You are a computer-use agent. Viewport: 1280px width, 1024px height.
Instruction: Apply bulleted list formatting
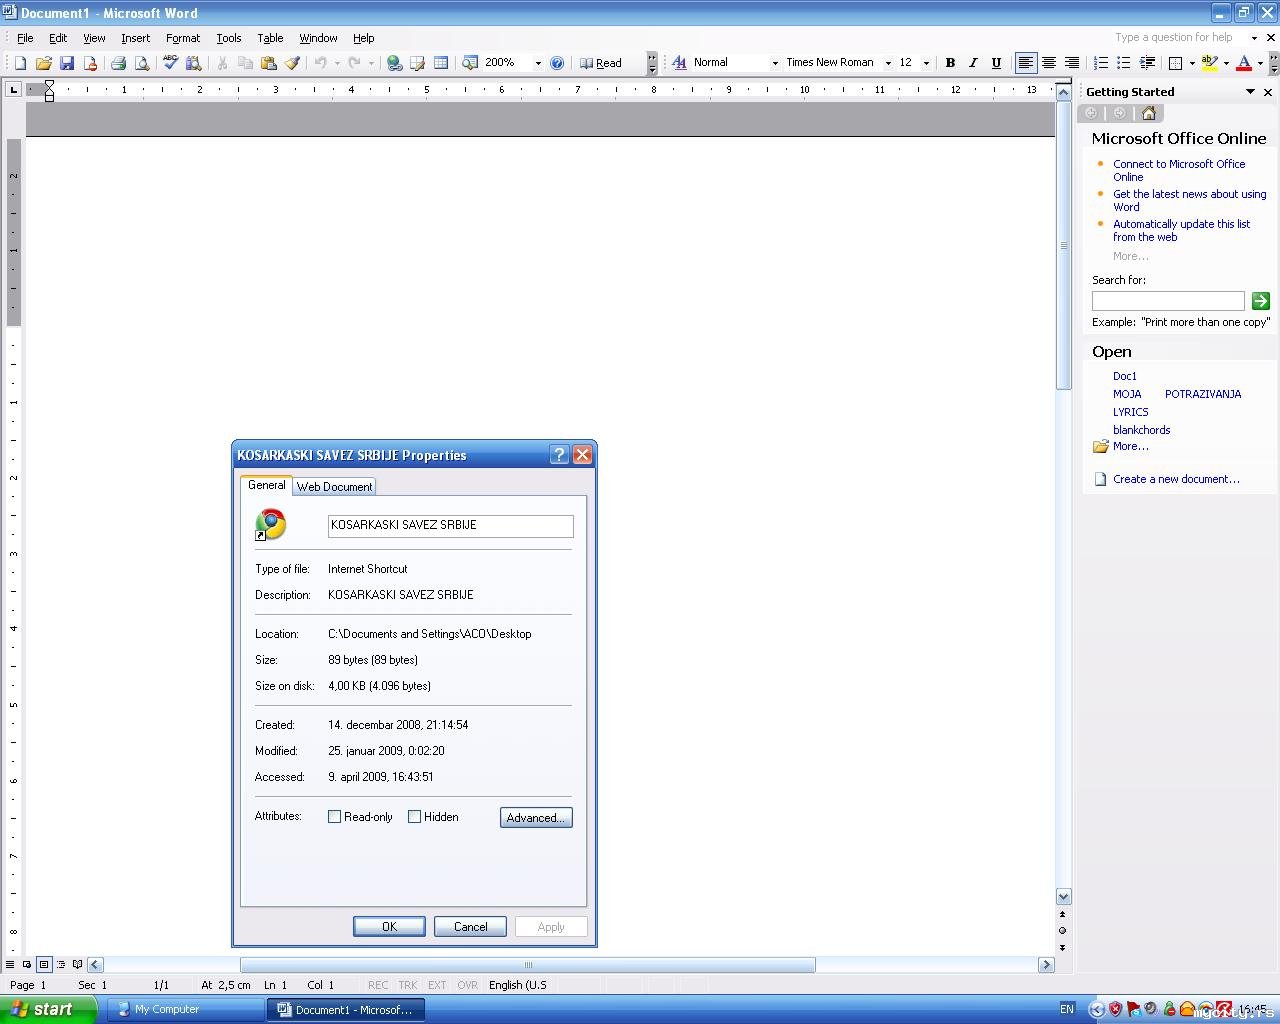(x=1123, y=63)
